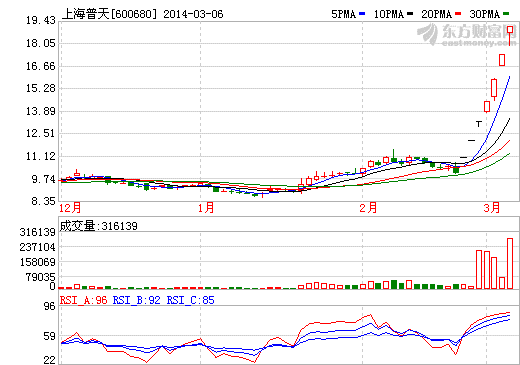Click the tallest final volume bar

point(510,263)
